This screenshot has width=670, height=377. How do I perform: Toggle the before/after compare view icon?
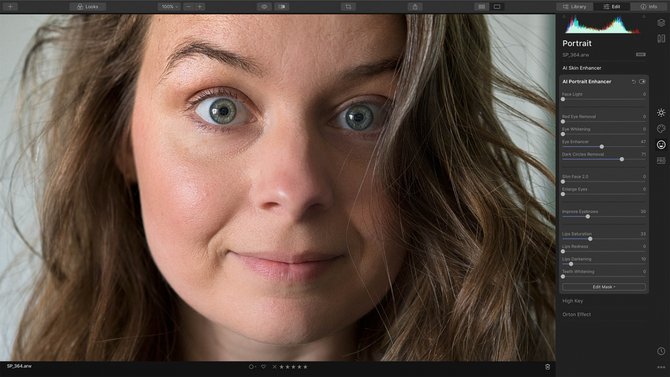tap(282, 6)
